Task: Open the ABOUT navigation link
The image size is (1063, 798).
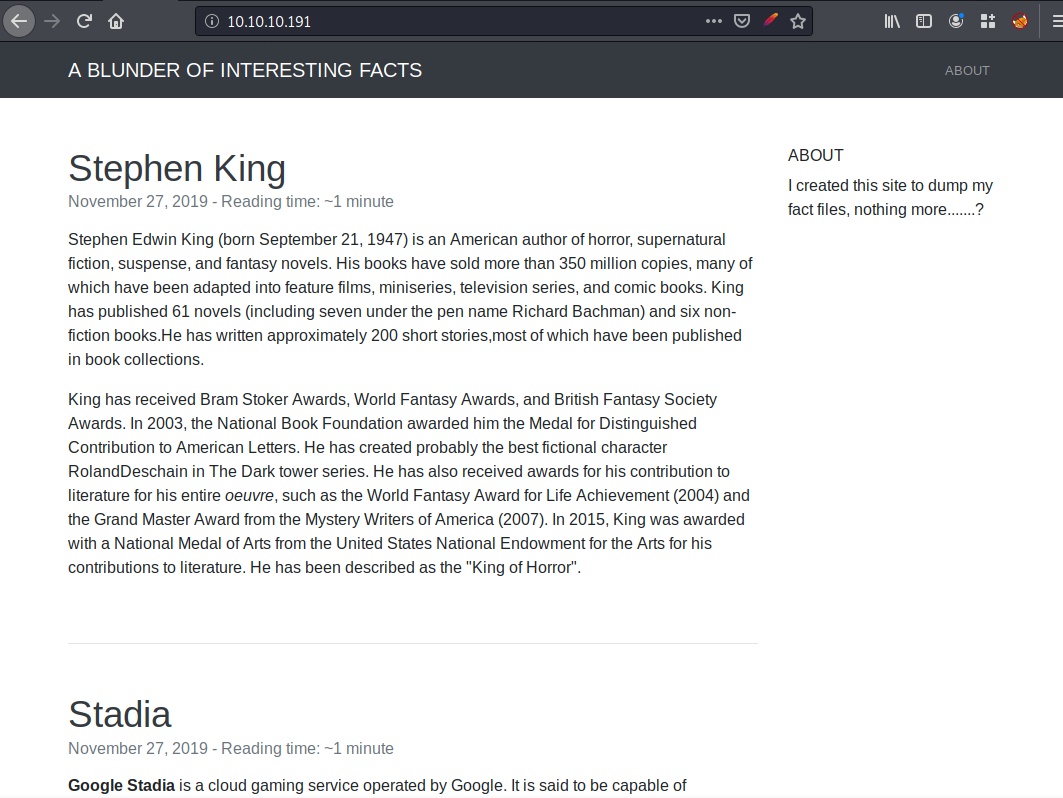Action: [x=967, y=70]
